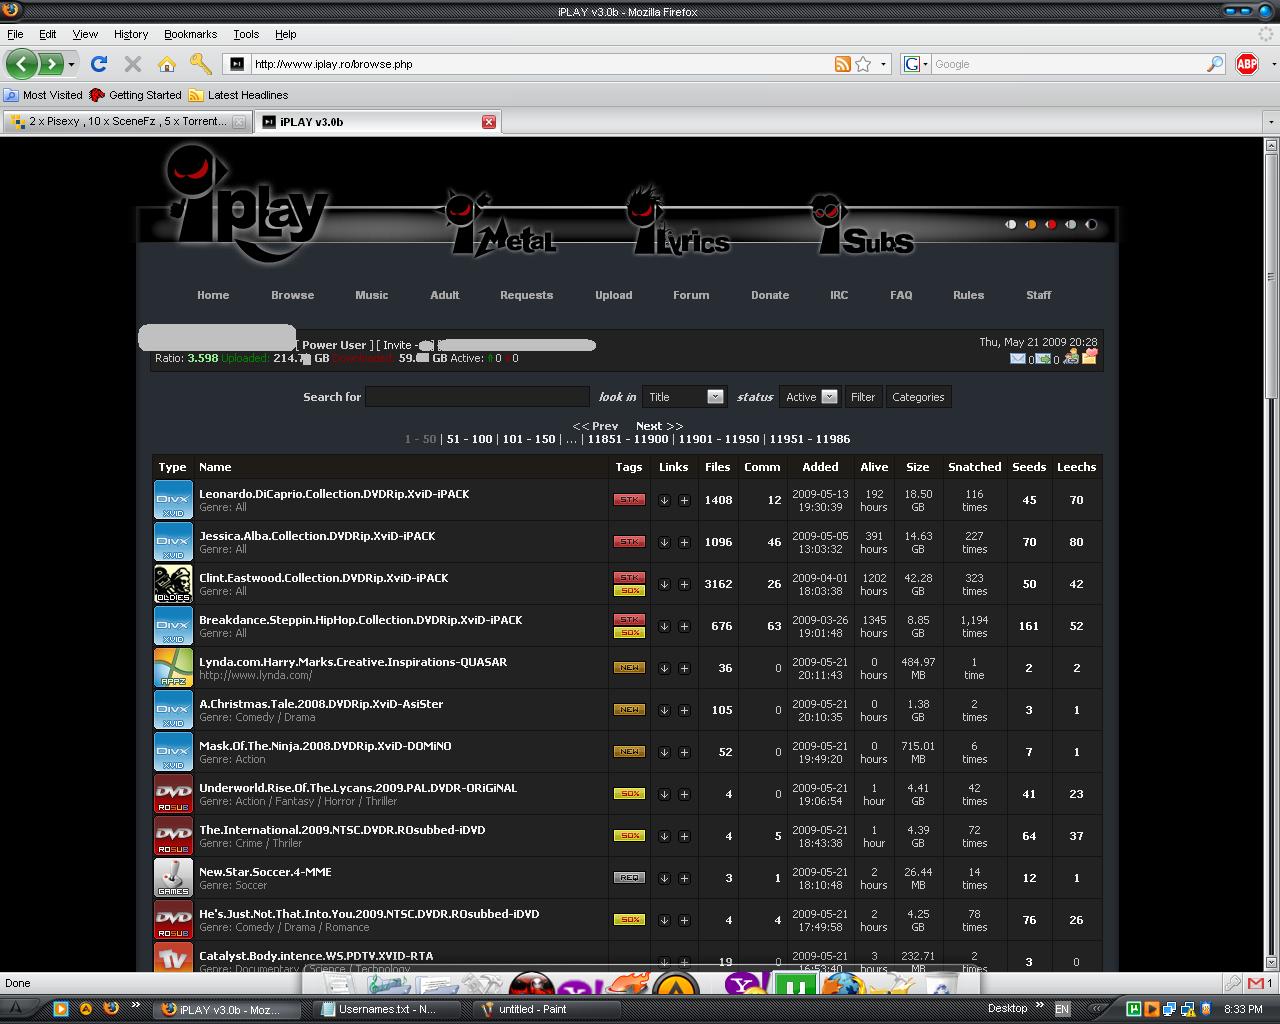Close the iPLAY v3.0b tab
This screenshot has width=1280, height=1024.
click(489, 122)
